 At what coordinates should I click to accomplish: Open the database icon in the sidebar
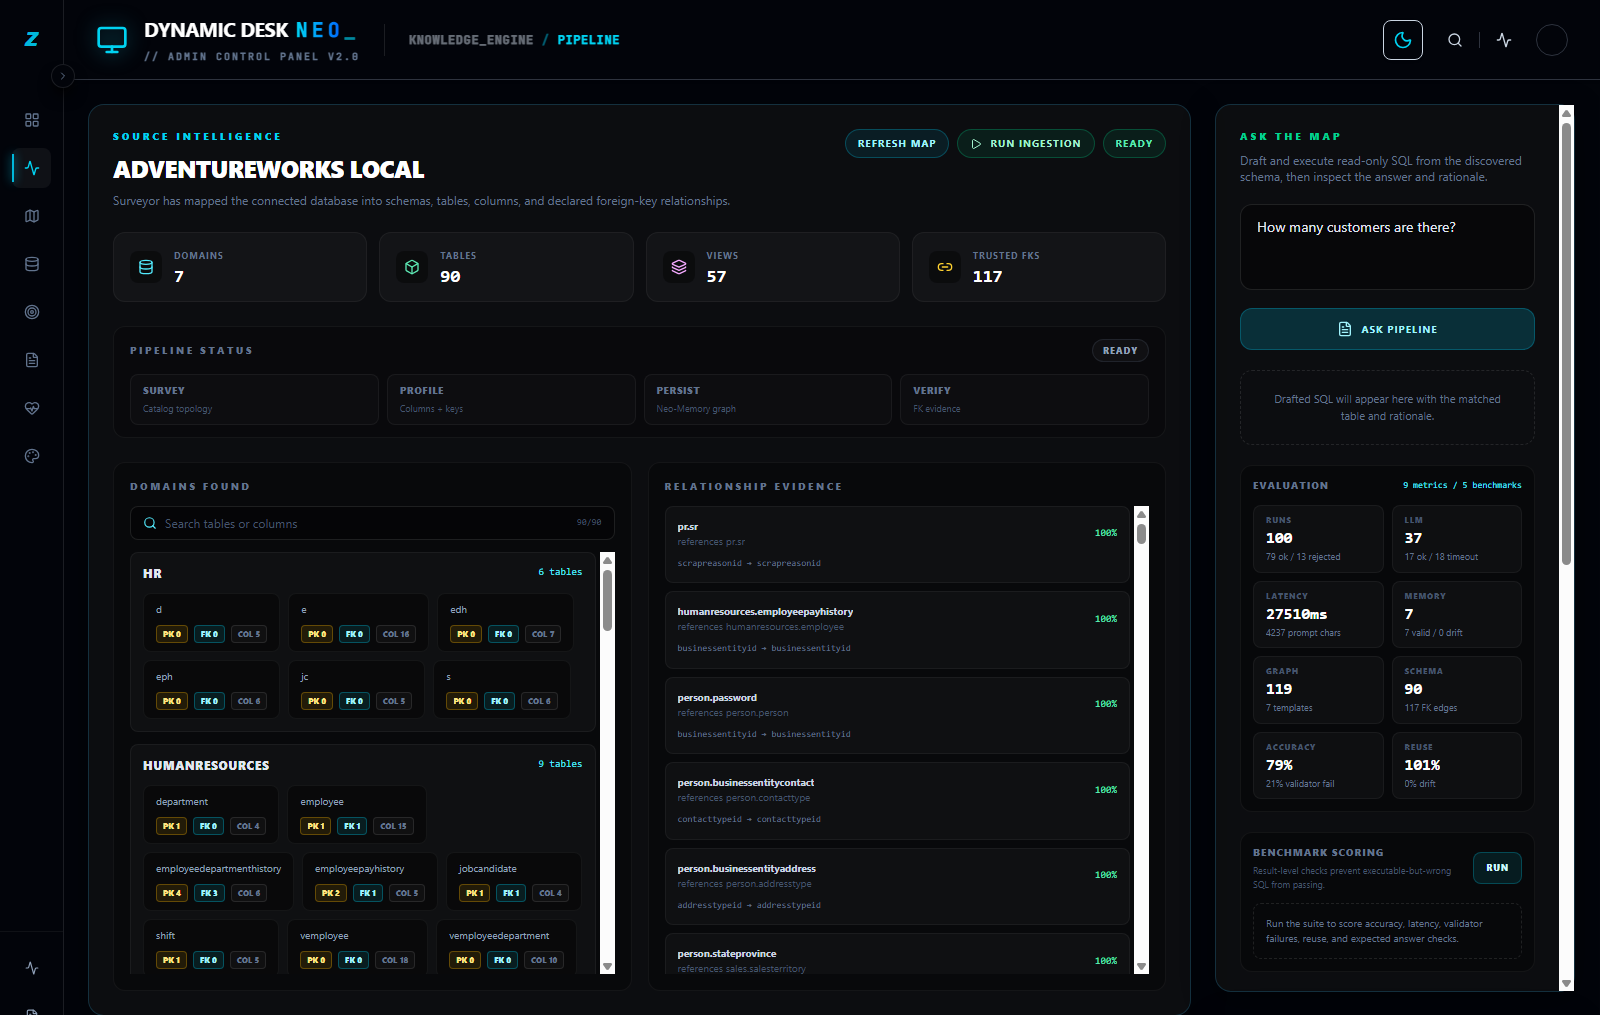pyautogui.click(x=32, y=264)
